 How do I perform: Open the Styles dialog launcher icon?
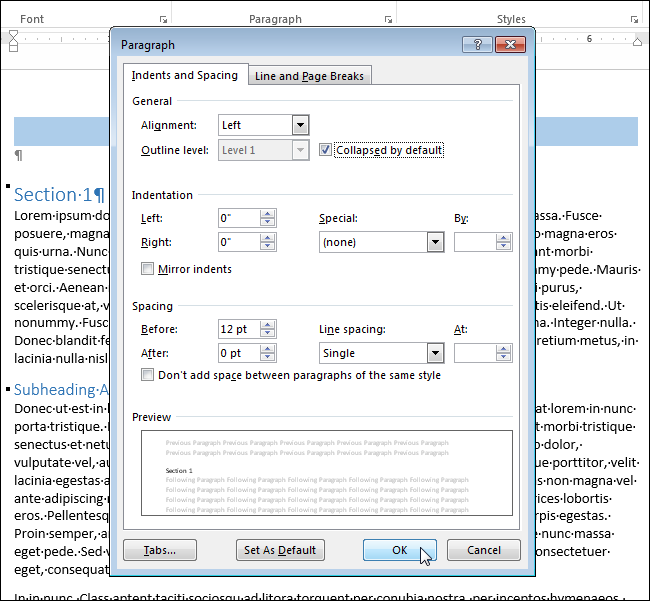[634, 19]
